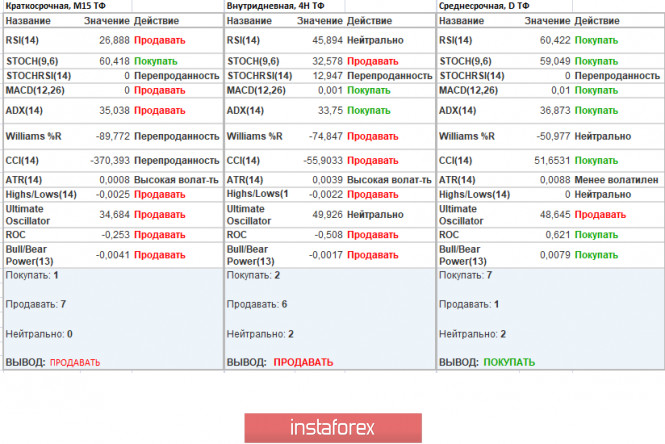Click ROC value -0,253
Image resolution: width=665 pixels, height=444 pixels.
pyautogui.click(x=115, y=235)
